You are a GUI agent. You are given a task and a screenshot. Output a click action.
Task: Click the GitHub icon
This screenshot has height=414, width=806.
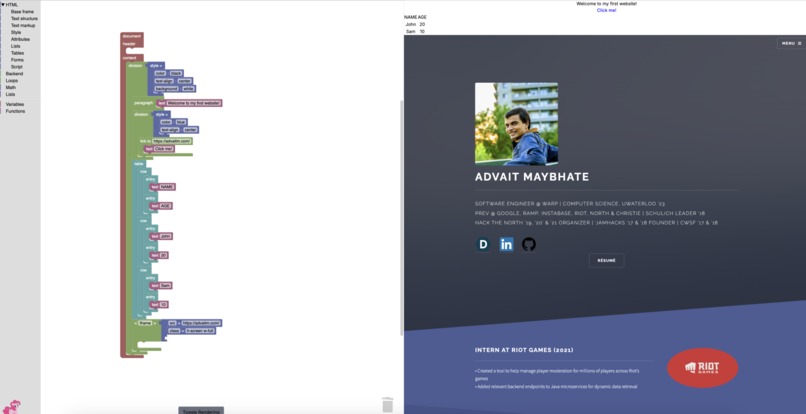click(529, 244)
